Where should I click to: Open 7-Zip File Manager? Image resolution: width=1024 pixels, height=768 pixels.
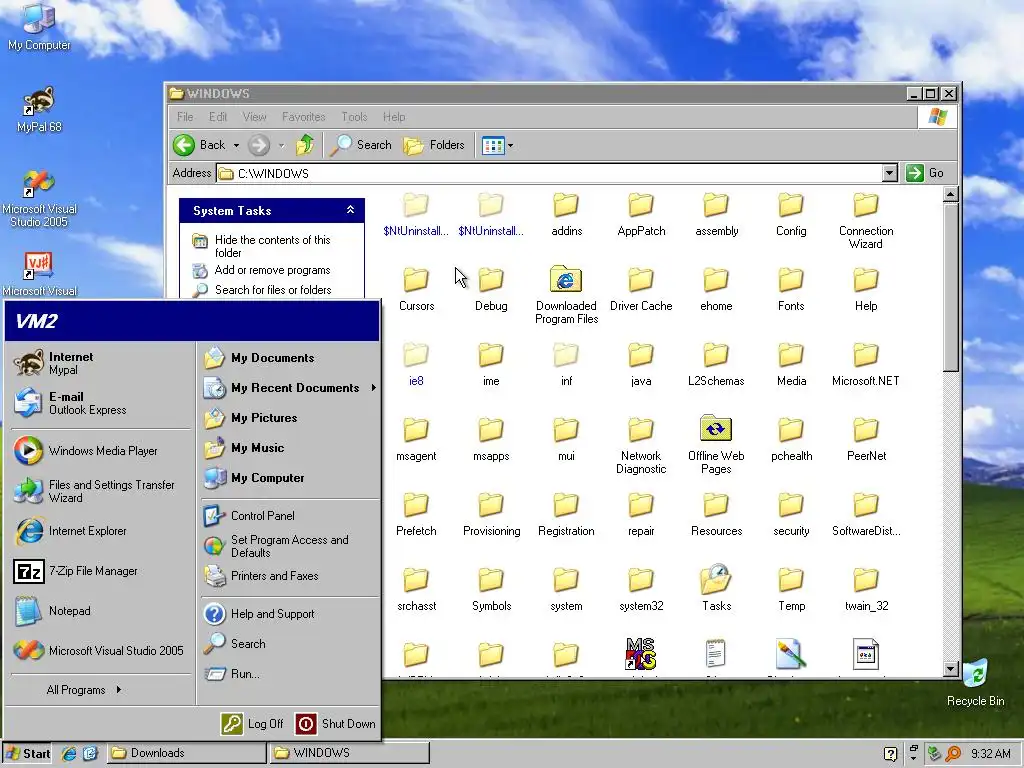(x=101, y=571)
